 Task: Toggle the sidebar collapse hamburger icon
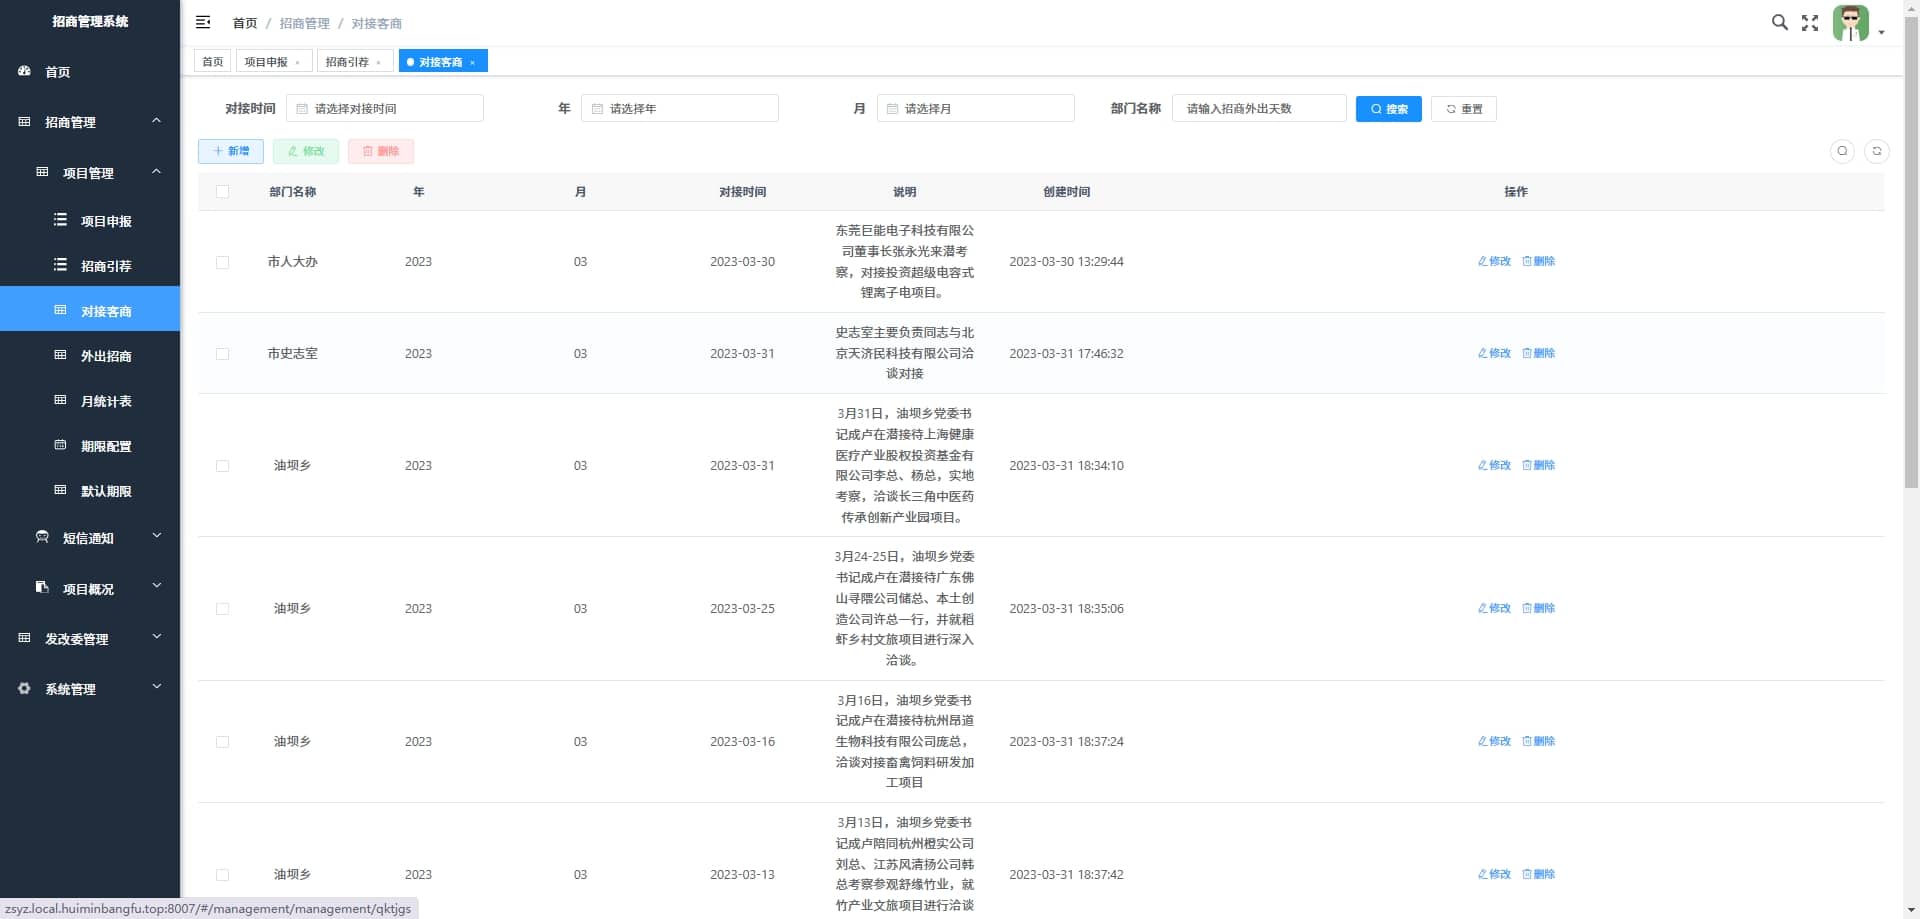pos(203,22)
